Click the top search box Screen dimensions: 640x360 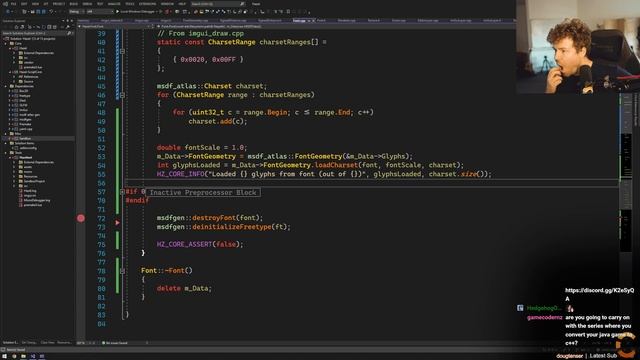click(x=218, y=4)
